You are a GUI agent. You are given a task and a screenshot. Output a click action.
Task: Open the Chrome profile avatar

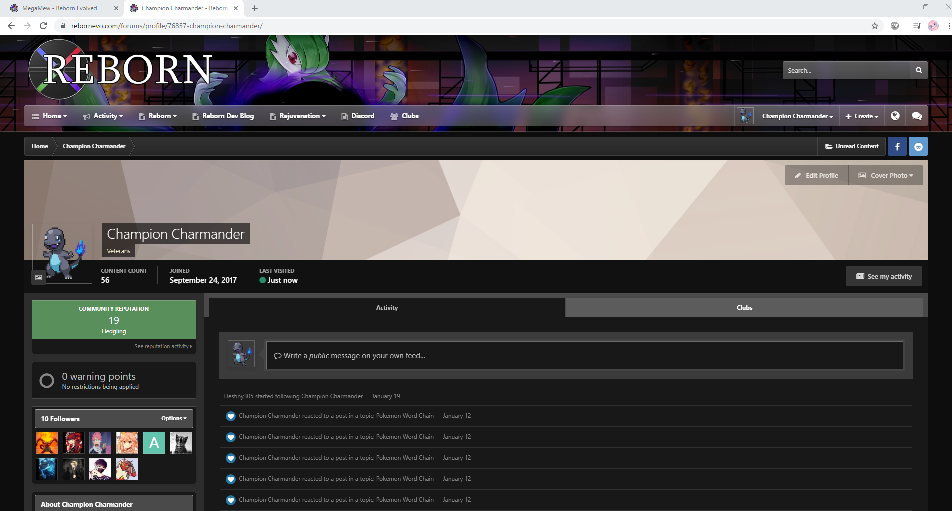coord(934,25)
